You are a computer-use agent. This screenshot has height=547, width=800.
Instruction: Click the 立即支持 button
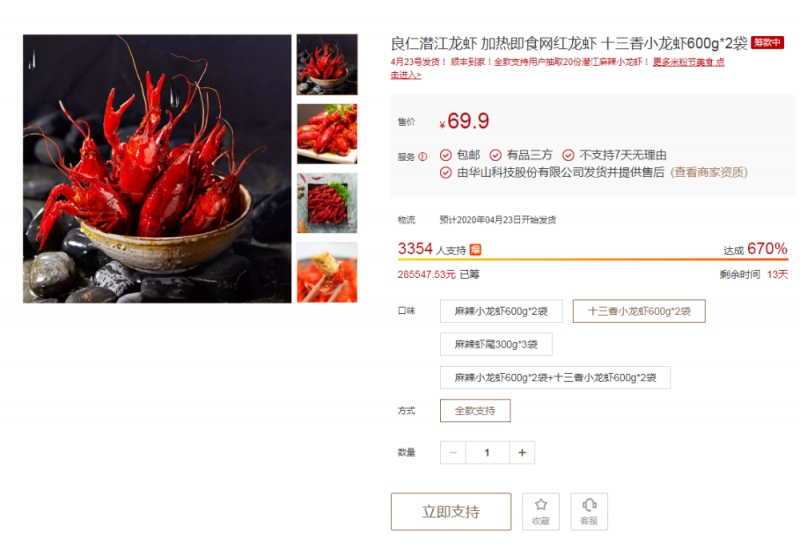pos(451,511)
